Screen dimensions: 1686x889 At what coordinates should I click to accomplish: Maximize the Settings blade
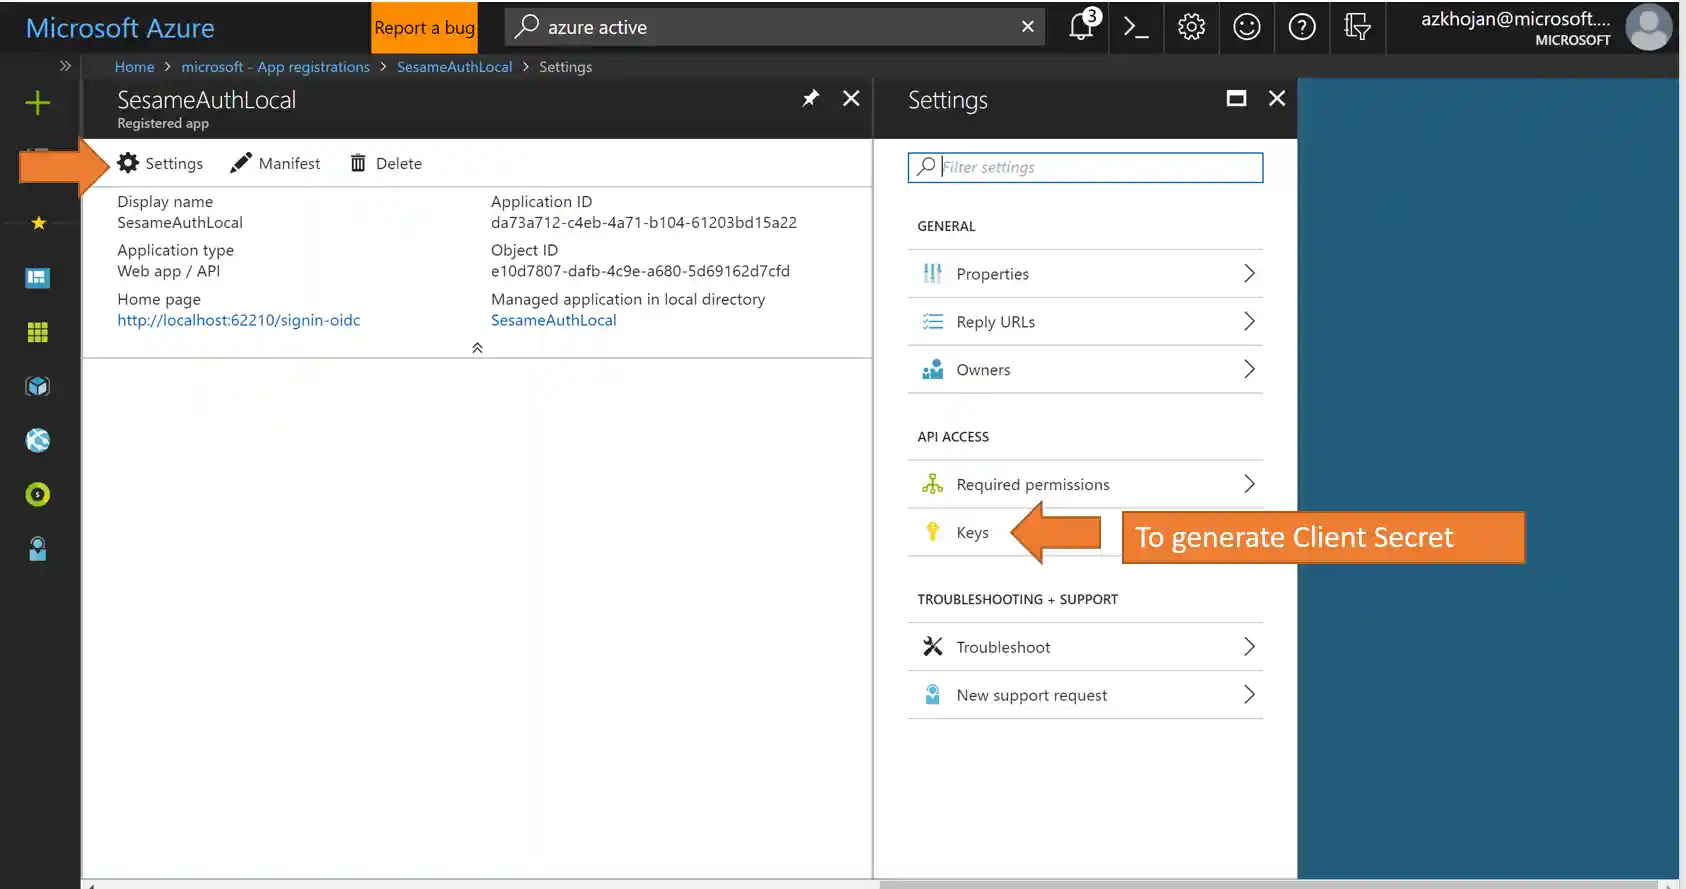[x=1236, y=98]
